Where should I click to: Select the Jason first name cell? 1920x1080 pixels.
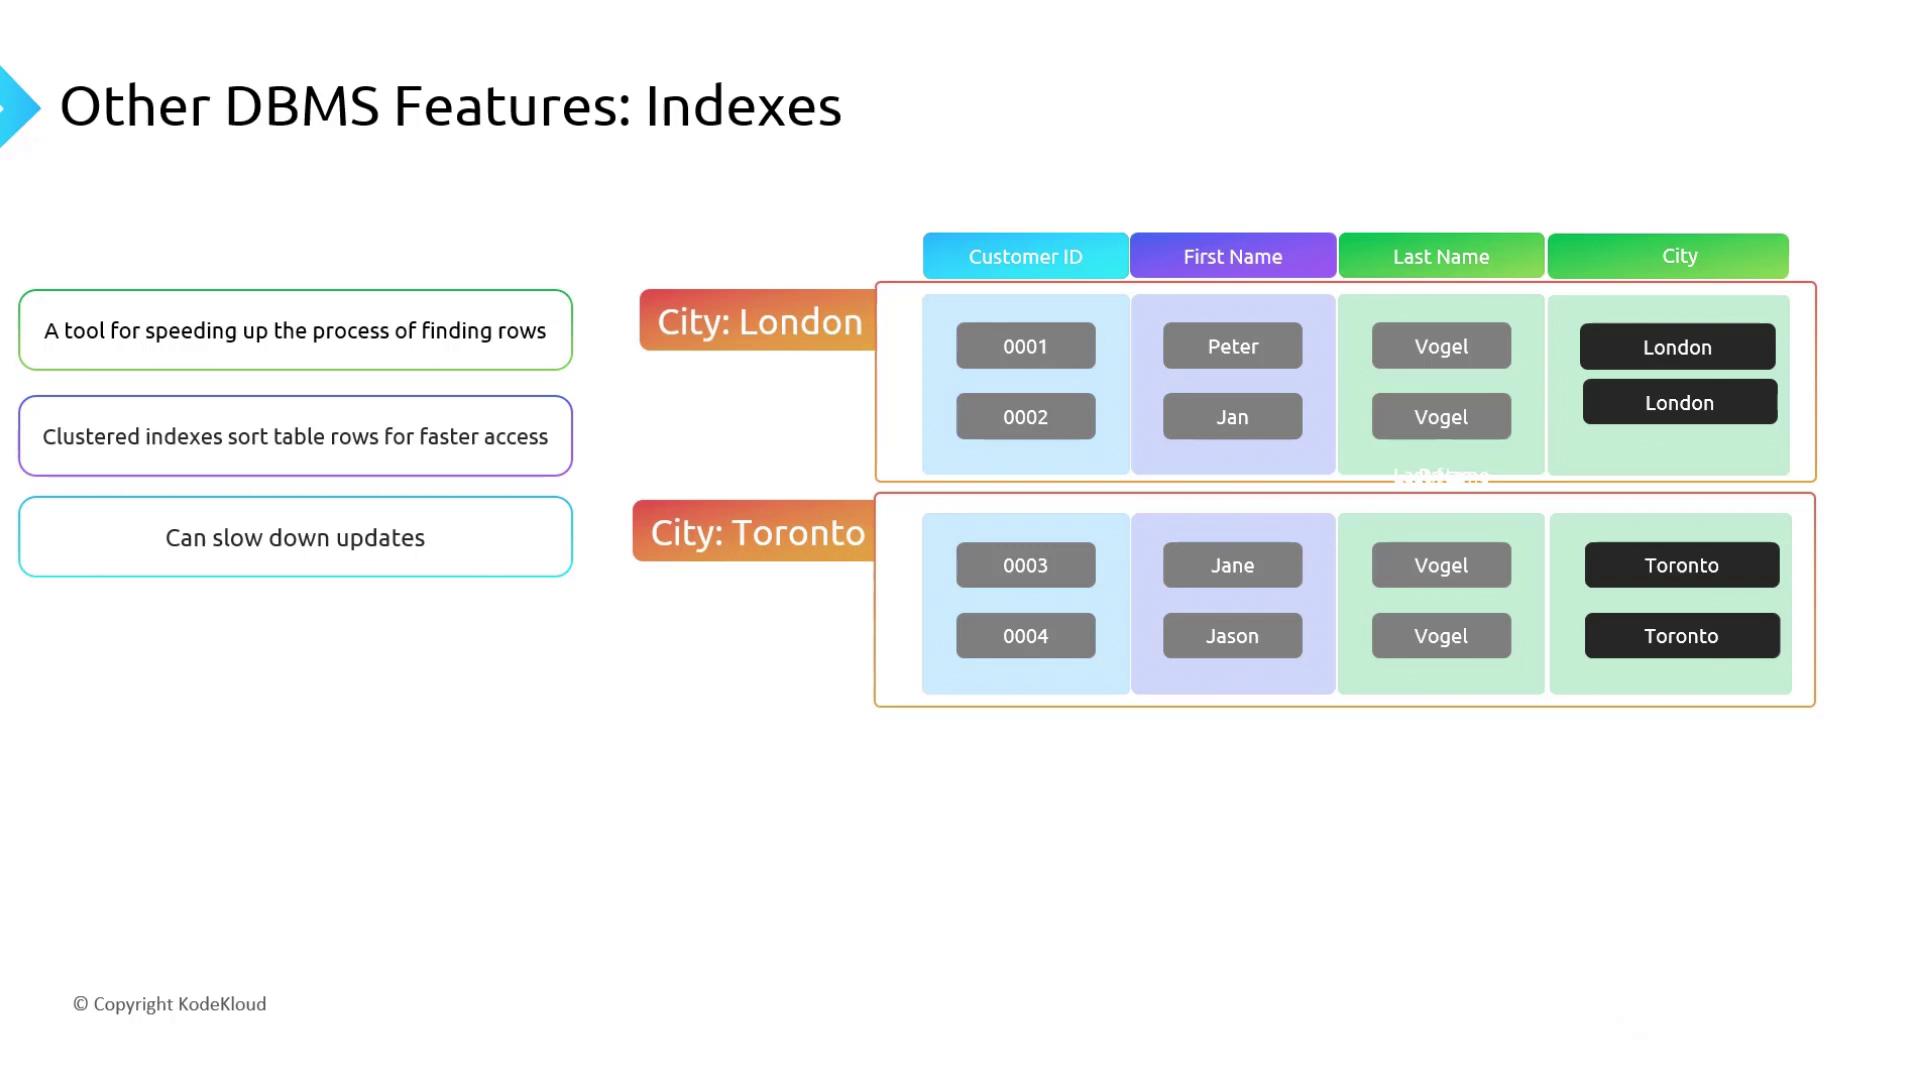tap(1232, 636)
